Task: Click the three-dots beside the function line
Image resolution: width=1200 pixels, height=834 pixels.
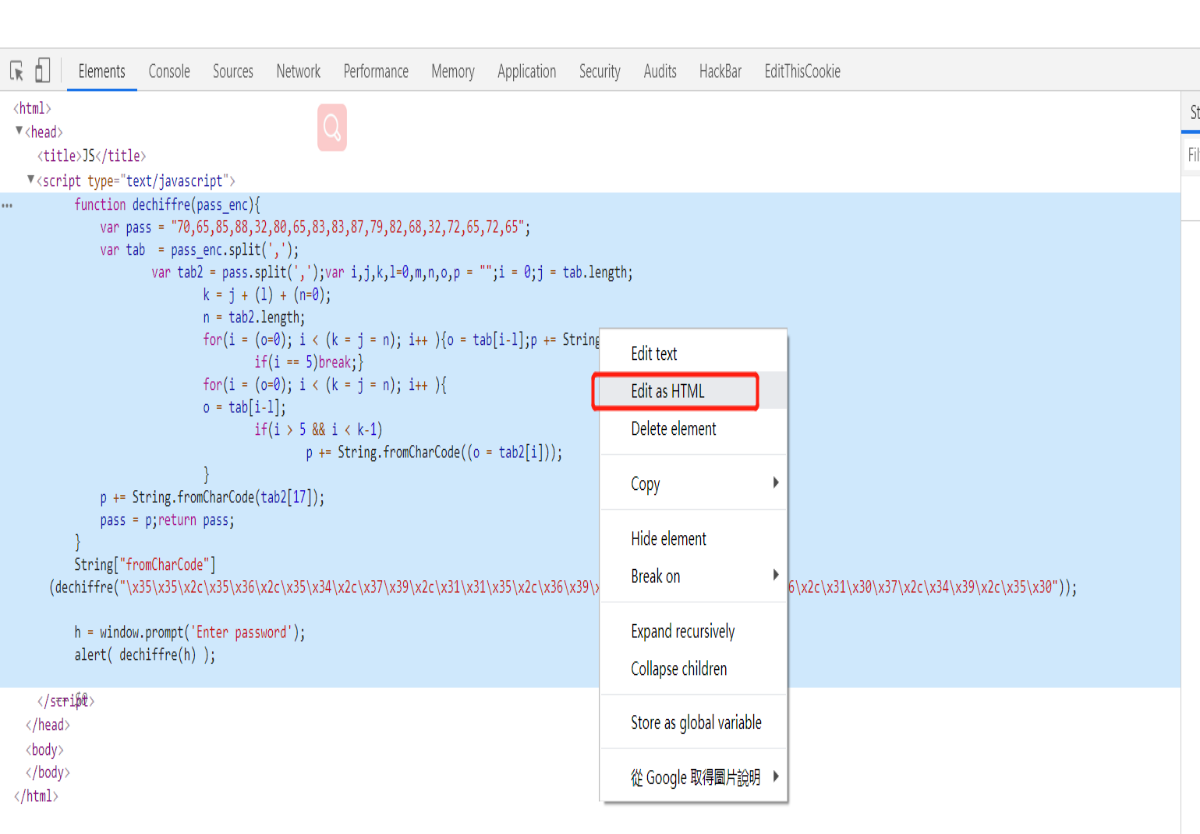Action: (7, 205)
